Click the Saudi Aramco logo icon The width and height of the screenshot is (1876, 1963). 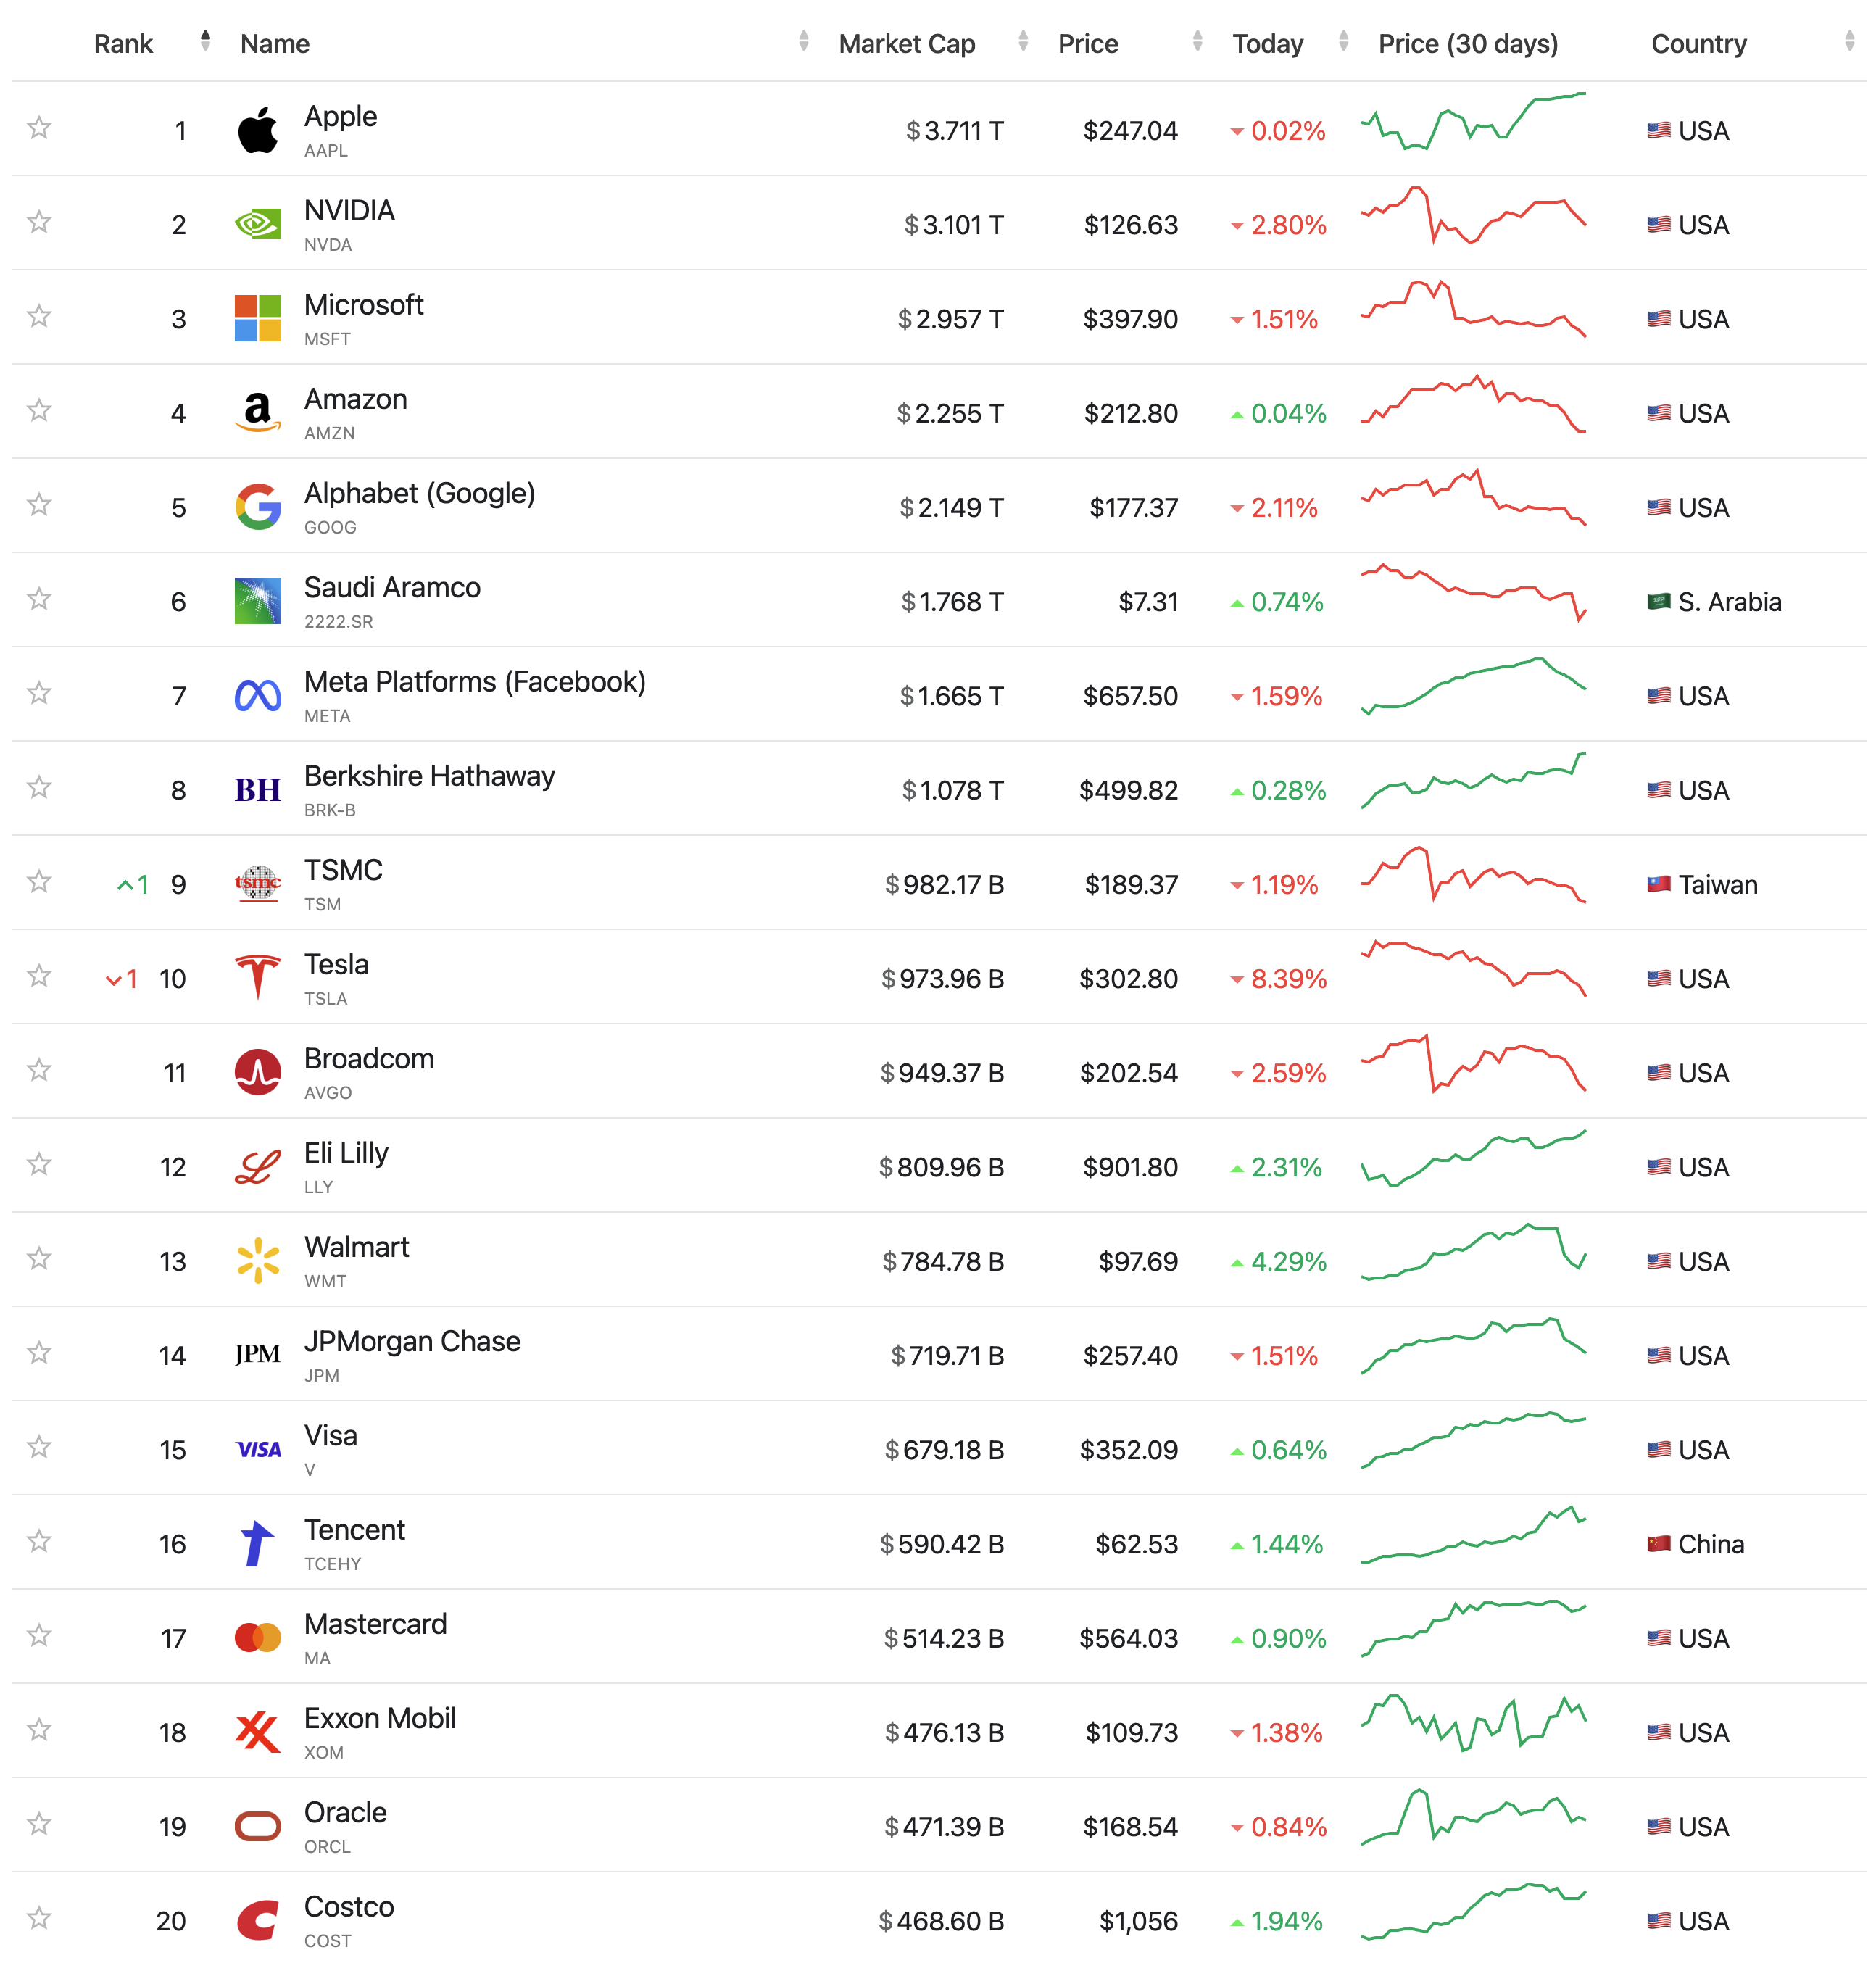pyautogui.click(x=258, y=601)
